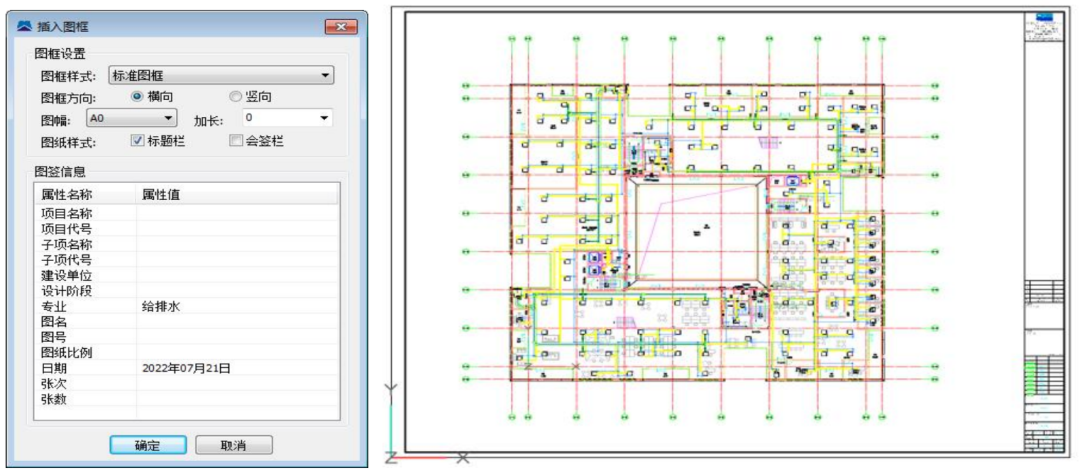Open the 图幅 A0 dropdown
This screenshot has width=1080, height=473.
tap(132, 118)
